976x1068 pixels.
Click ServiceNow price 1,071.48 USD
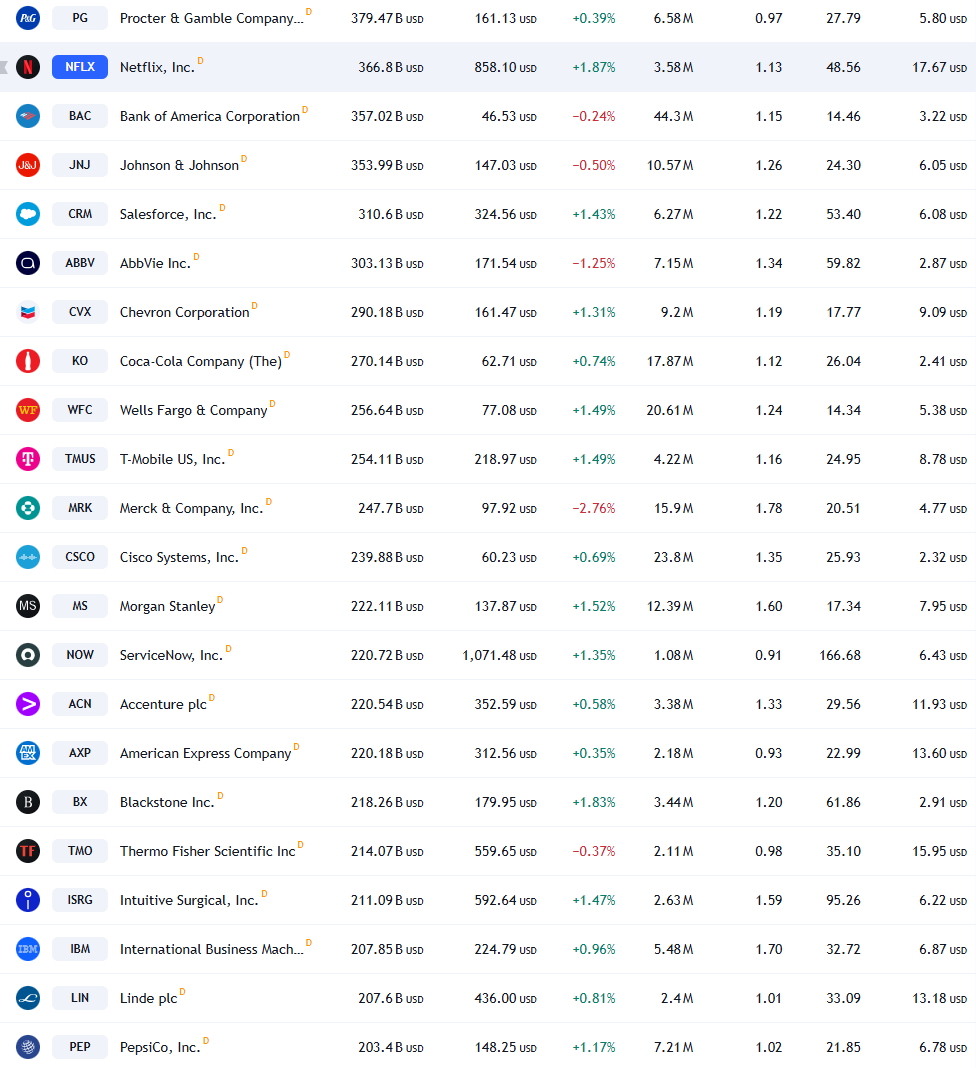point(499,656)
